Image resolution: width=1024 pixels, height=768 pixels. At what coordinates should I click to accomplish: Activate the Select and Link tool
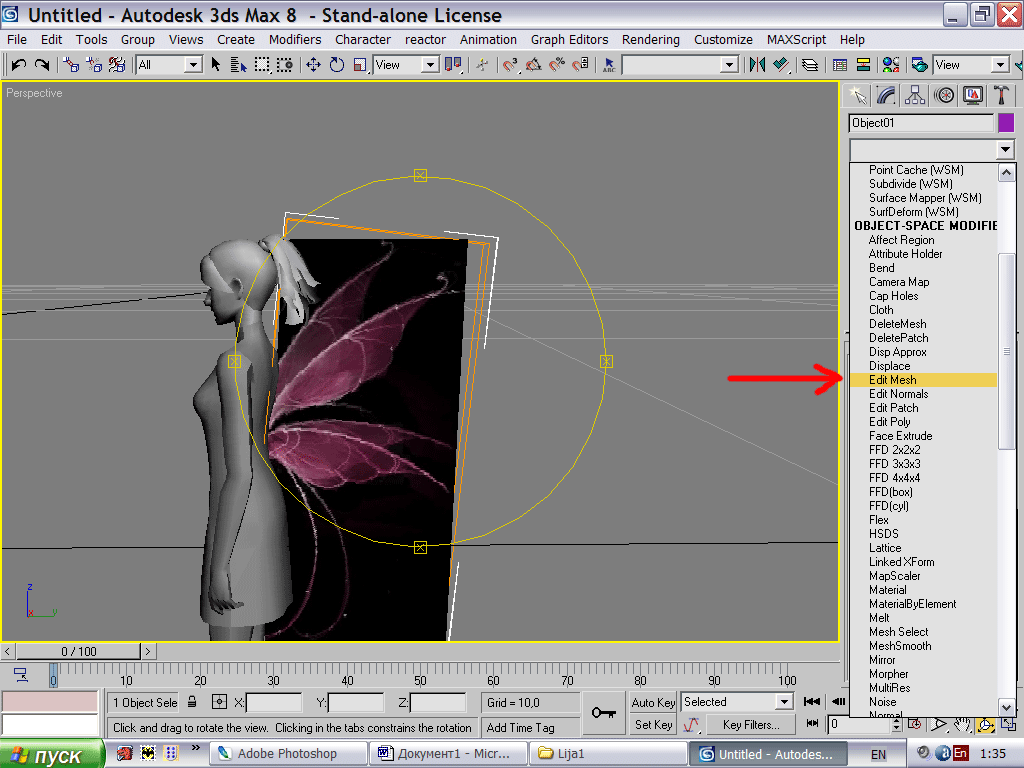71,65
